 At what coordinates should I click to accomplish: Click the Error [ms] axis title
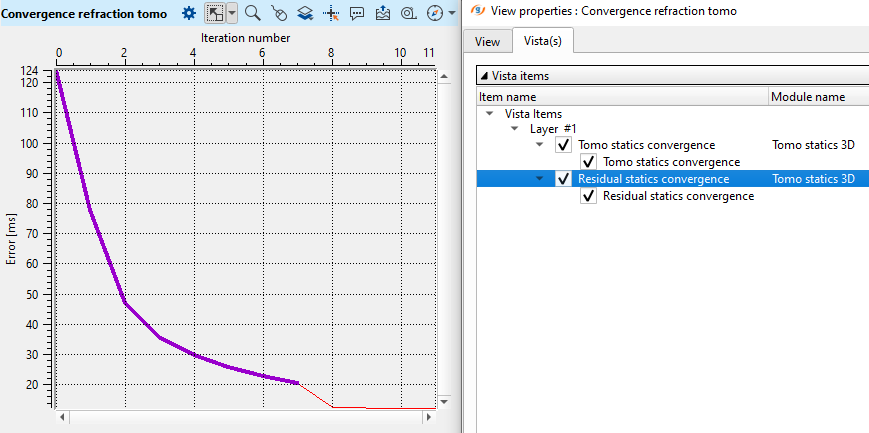coord(13,241)
